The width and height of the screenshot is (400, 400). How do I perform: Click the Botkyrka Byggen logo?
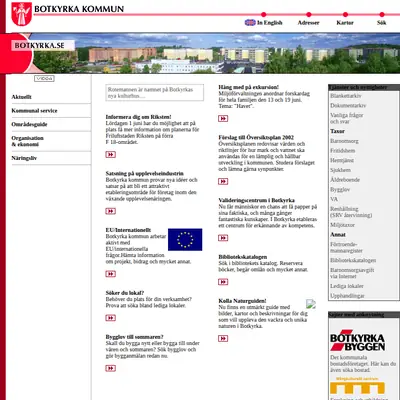pos(357,340)
